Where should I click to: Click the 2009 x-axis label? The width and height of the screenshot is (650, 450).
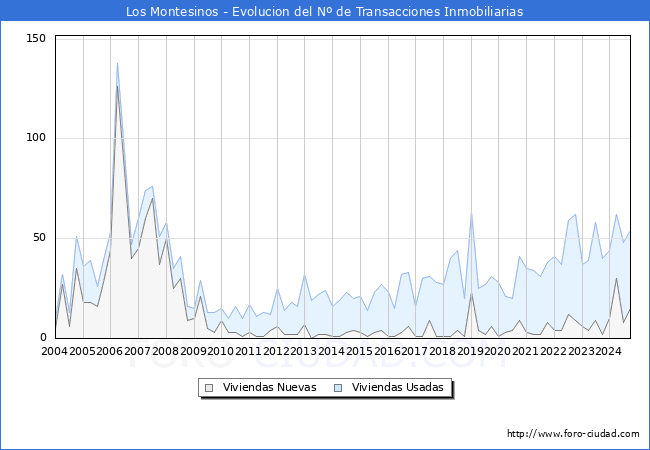[193, 351]
